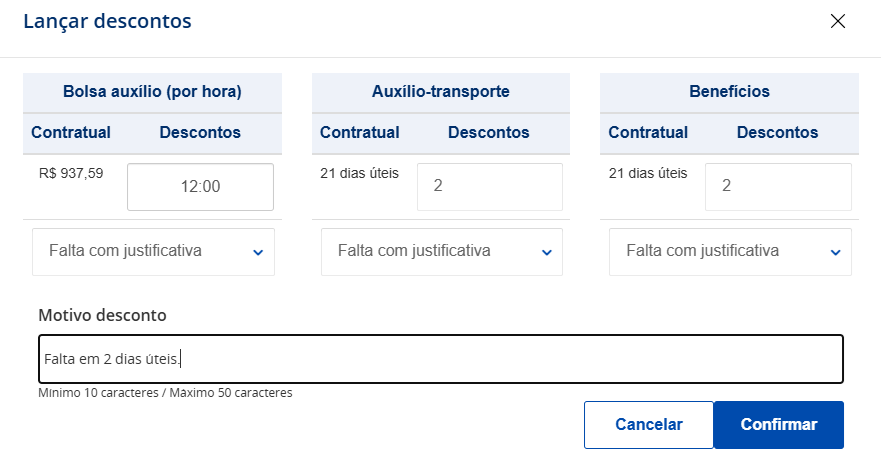Click the Auxílio-transporte discount days field
The width and height of the screenshot is (881, 470).
point(489,187)
